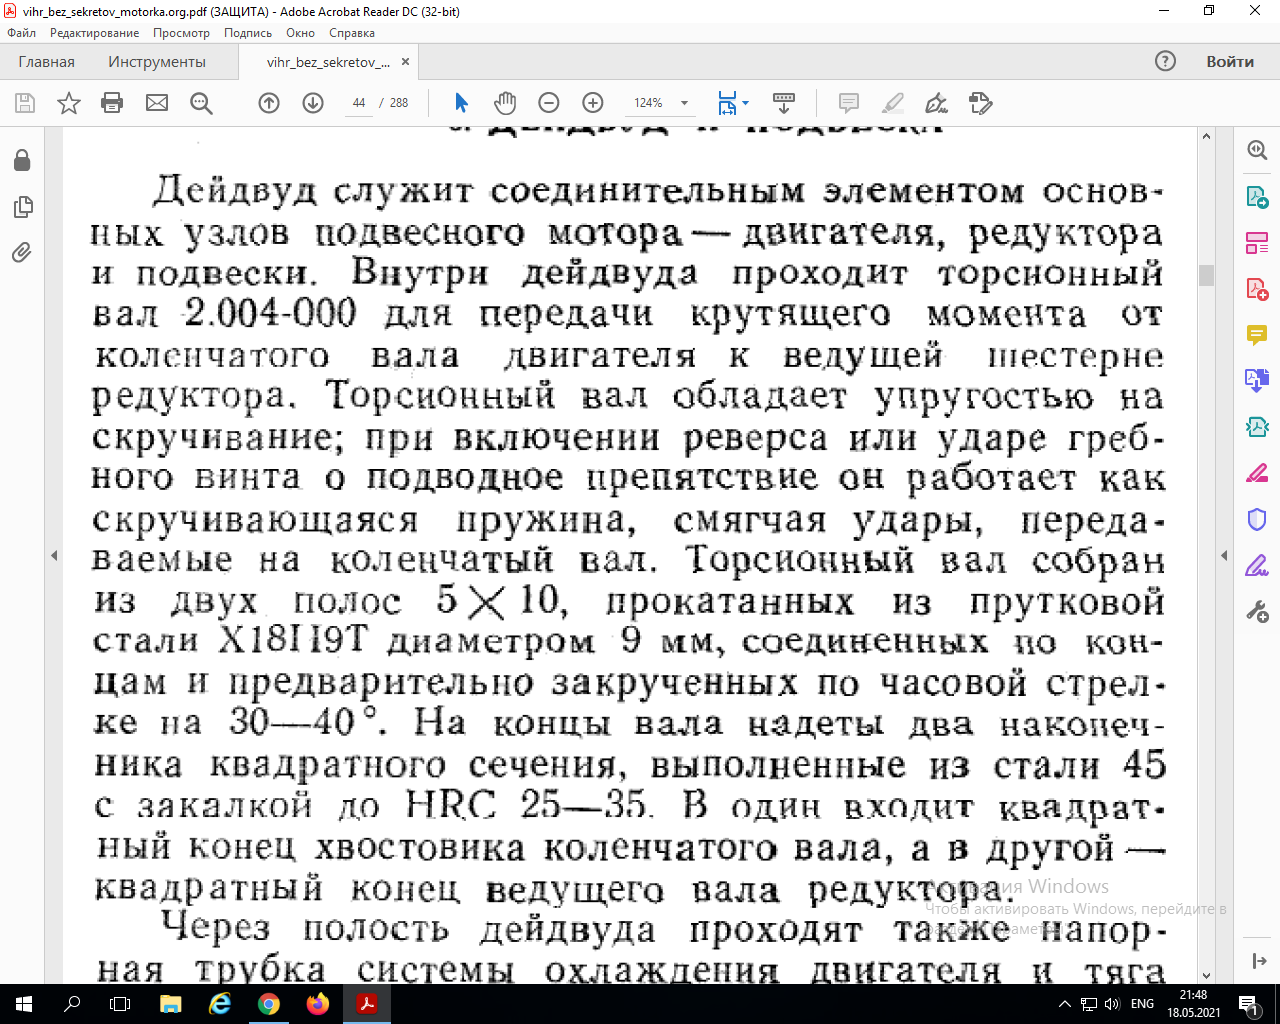Switch to the Инструменты tab

(157, 62)
